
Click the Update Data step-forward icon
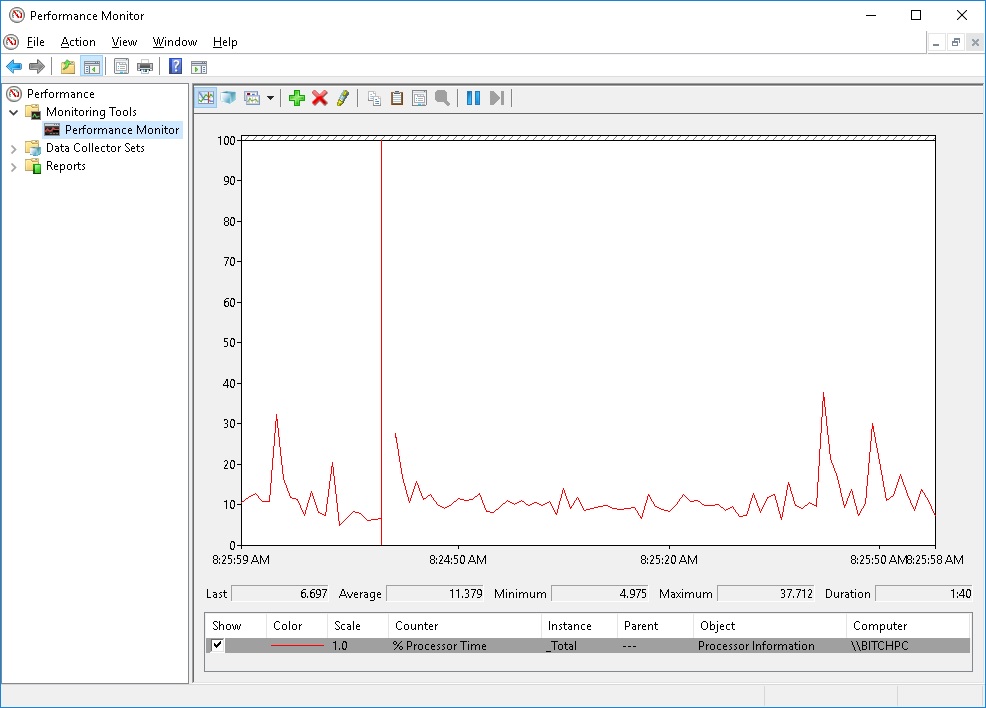[x=497, y=98]
